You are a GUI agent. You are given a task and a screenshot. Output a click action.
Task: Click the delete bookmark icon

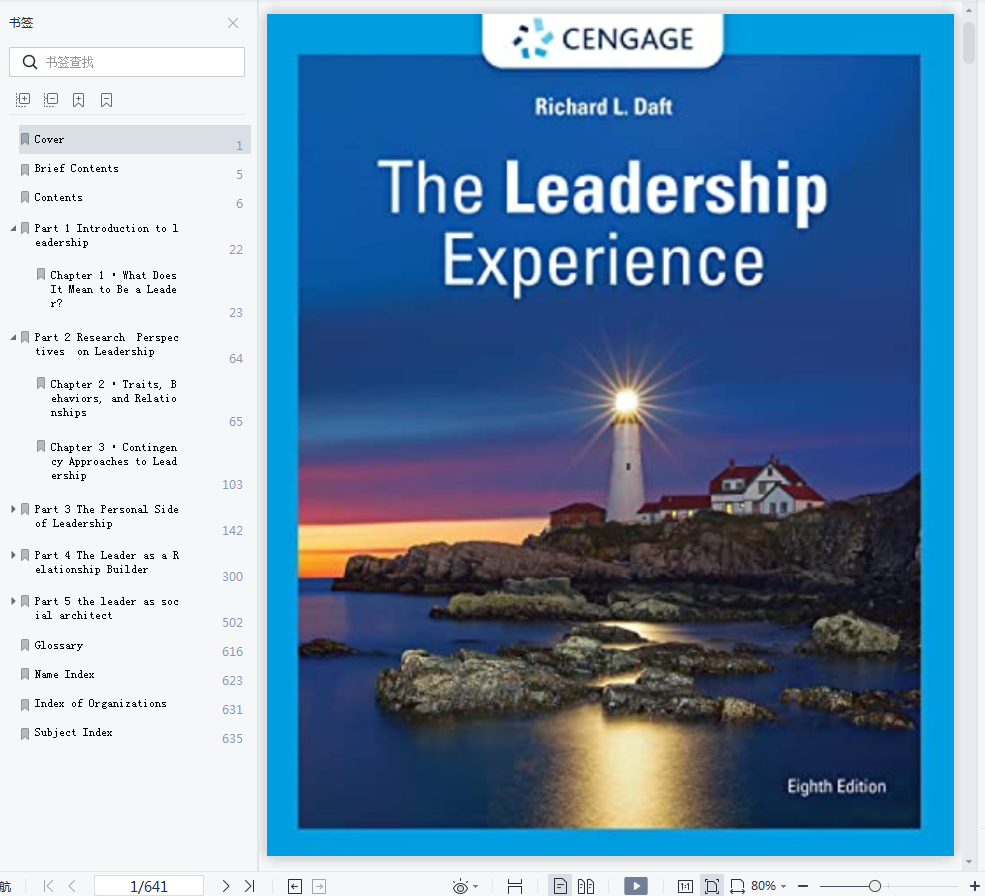pos(107,100)
